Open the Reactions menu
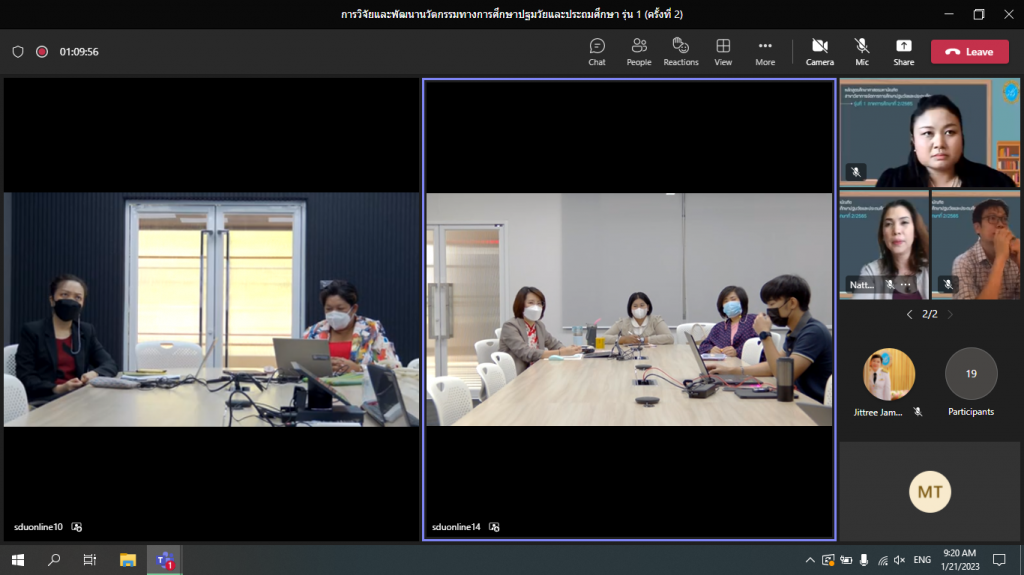 [681, 51]
